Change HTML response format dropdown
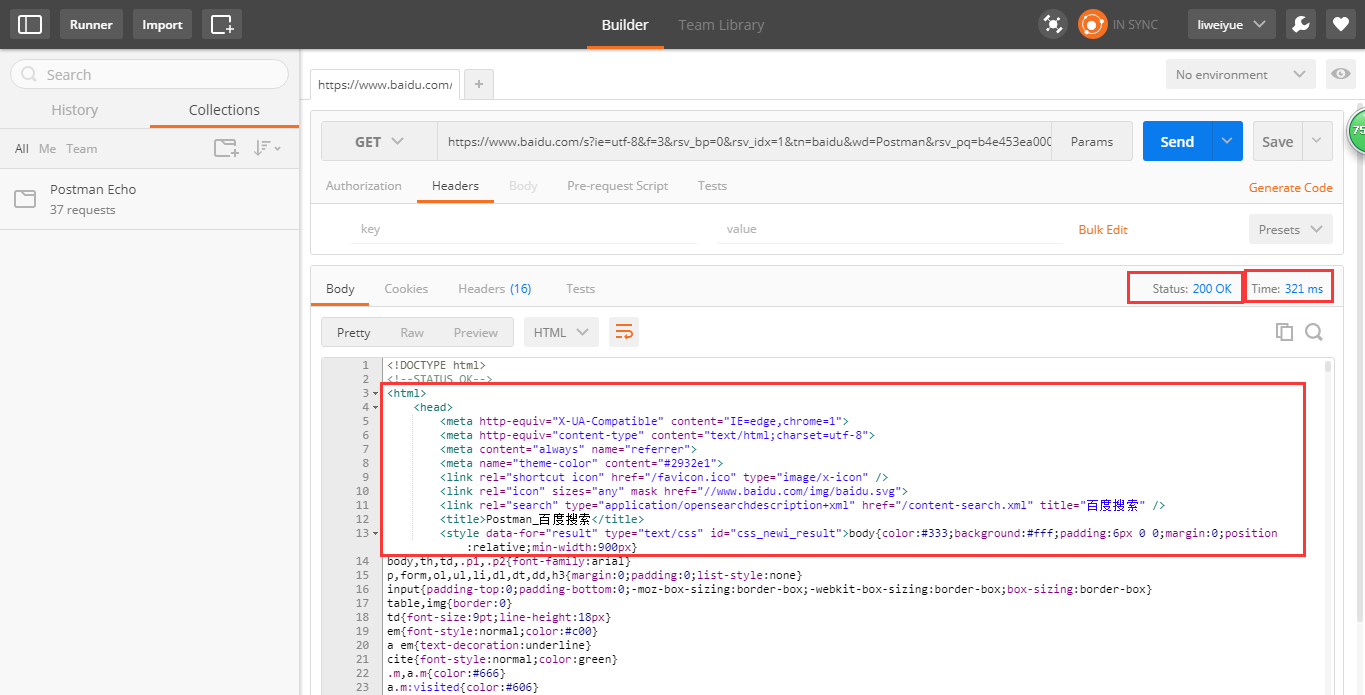The height and width of the screenshot is (695, 1365). pyautogui.click(x=560, y=332)
